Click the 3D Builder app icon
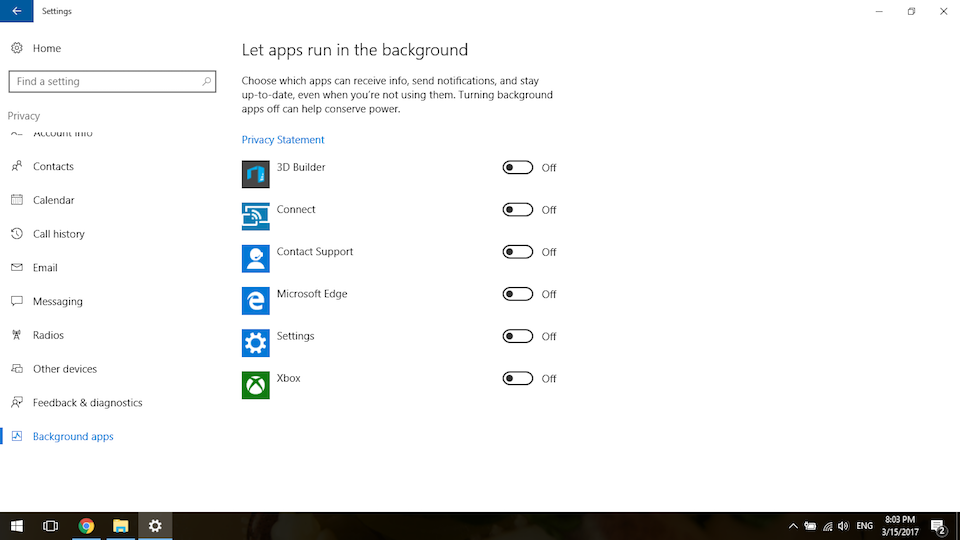The height and width of the screenshot is (540, 960). 255,174
